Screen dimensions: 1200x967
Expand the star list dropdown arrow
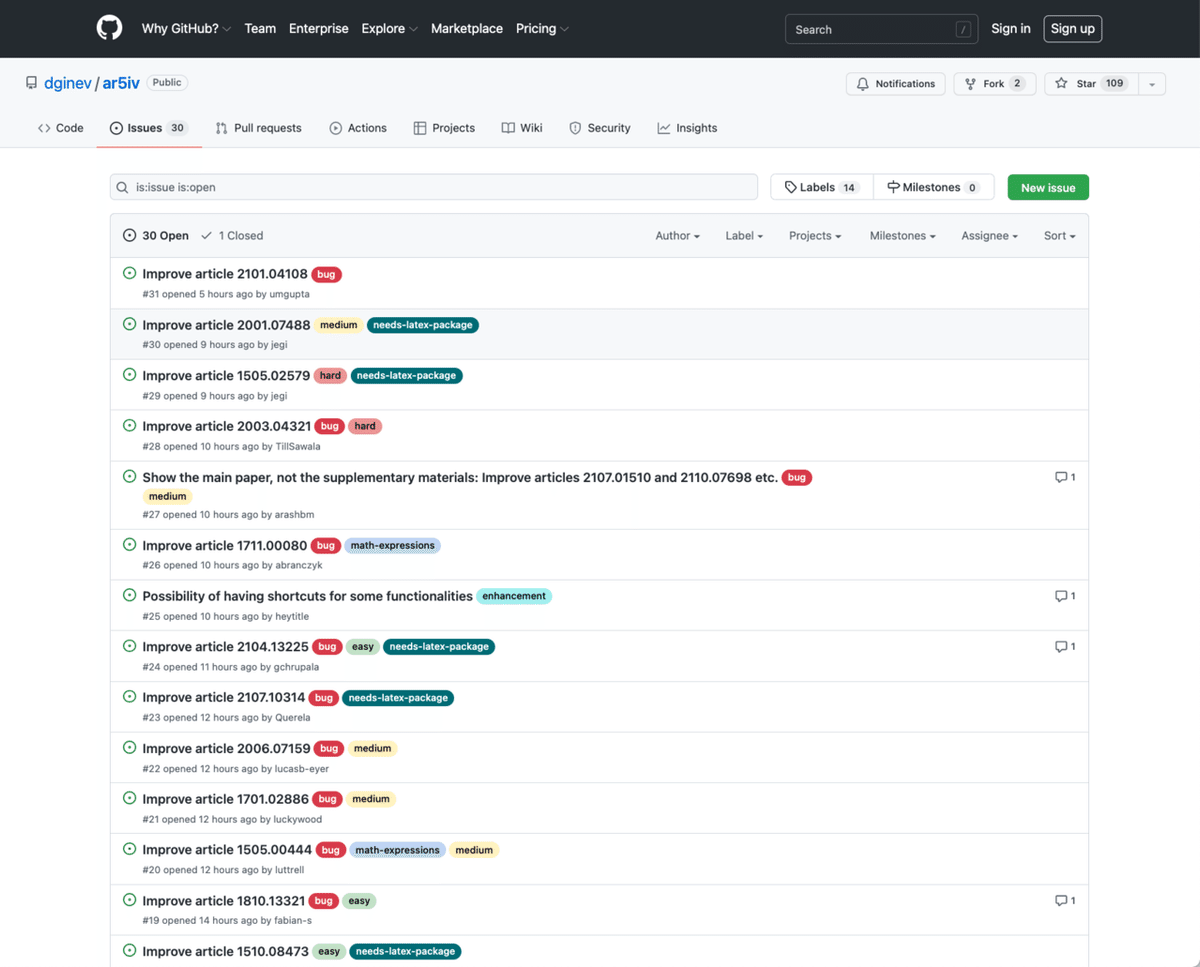1152,84
